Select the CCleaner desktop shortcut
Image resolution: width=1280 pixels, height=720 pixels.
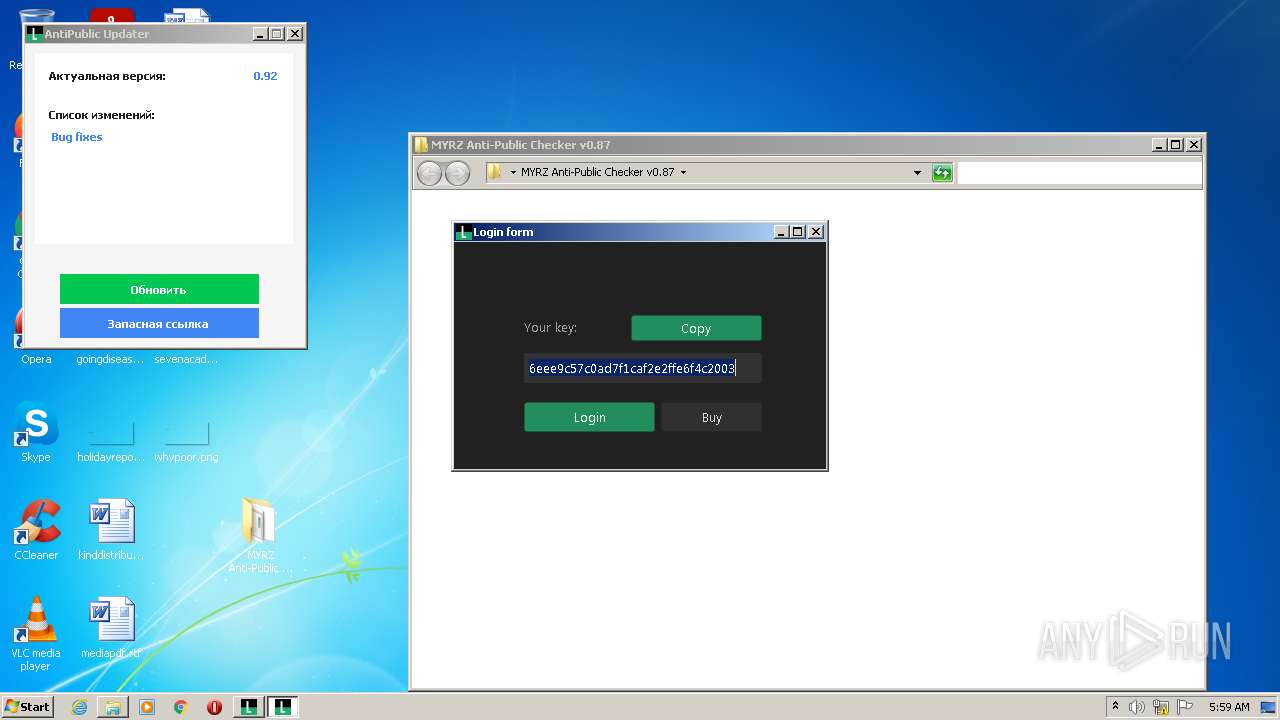36,530
